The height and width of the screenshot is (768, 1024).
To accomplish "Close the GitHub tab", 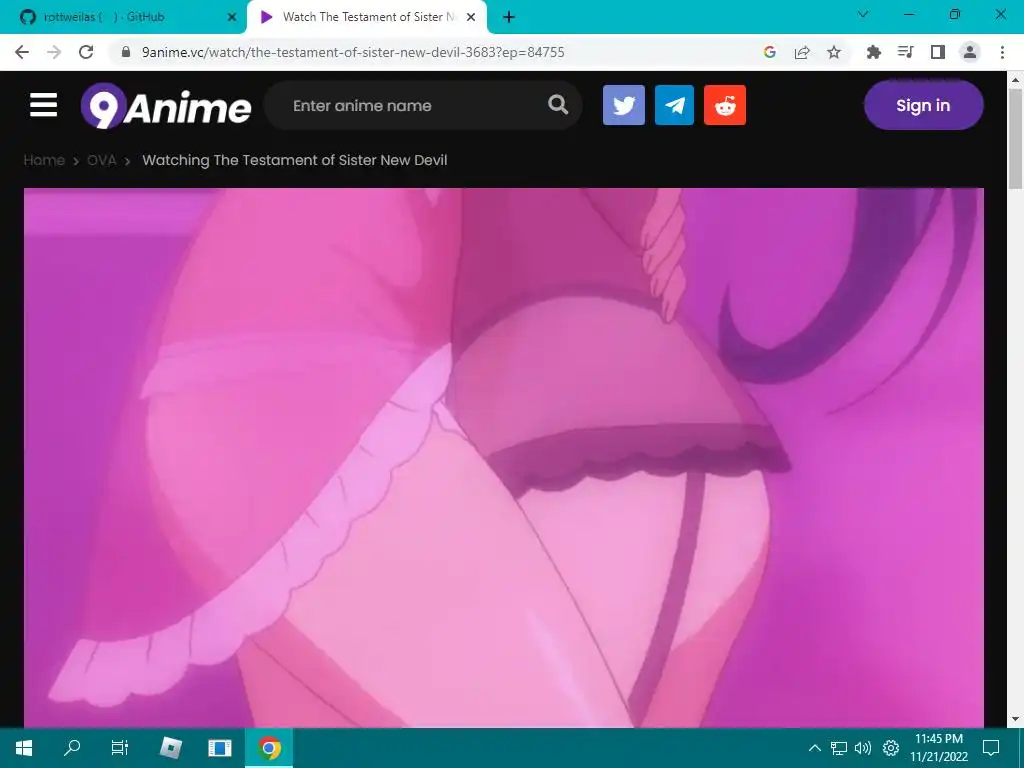I will (232, 17).
